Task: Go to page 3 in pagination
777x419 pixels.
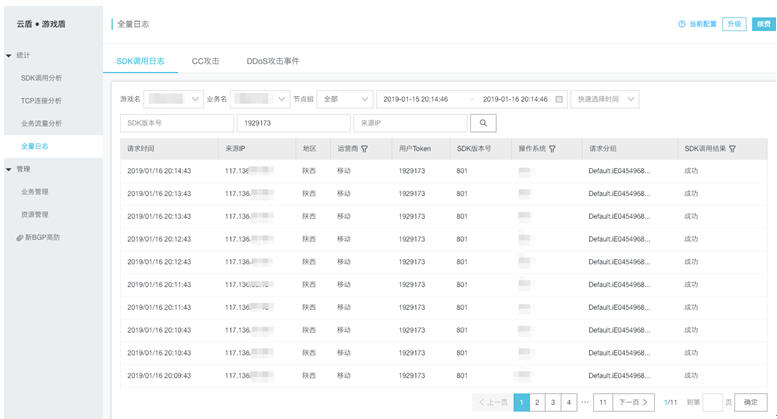Action: click(553, 402)
